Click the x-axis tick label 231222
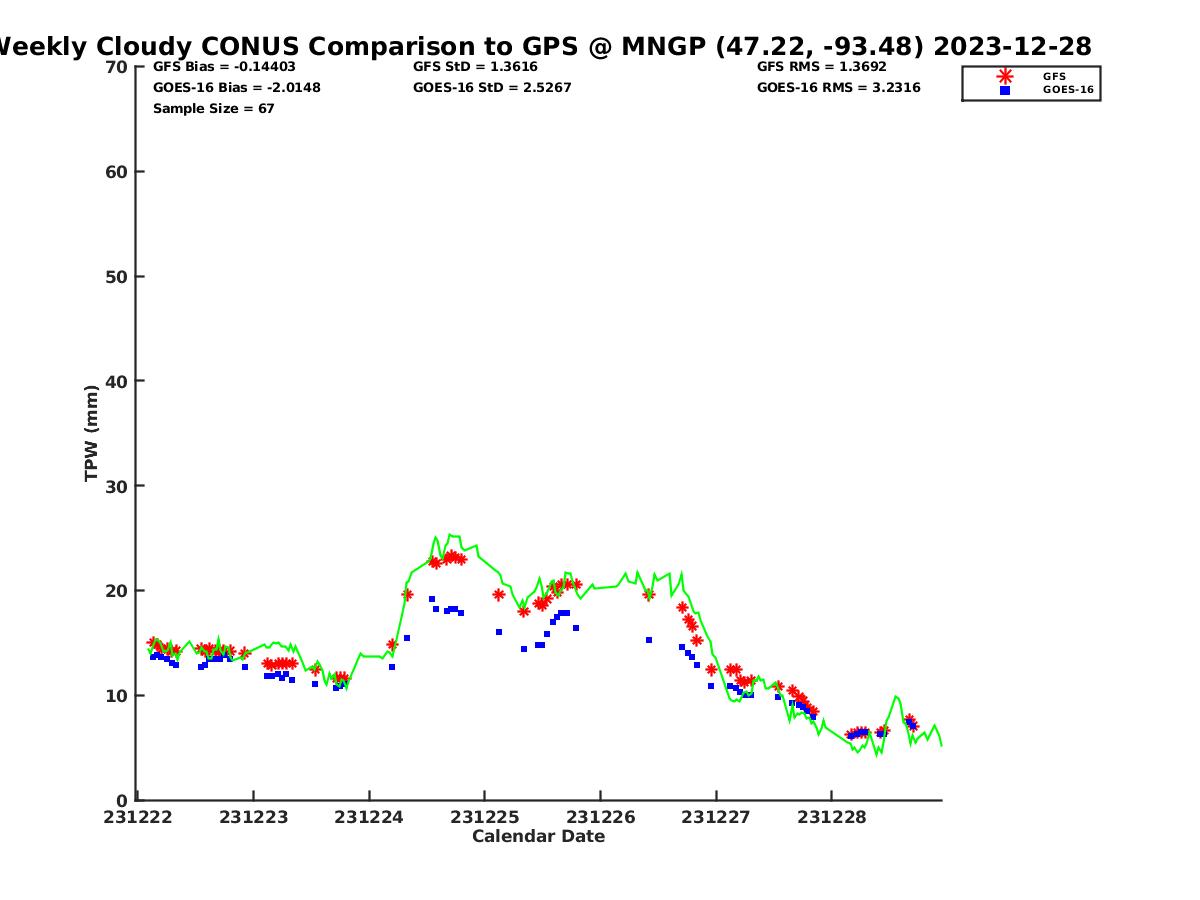This screenshot has width=1200, height=900. click(138, 817)
